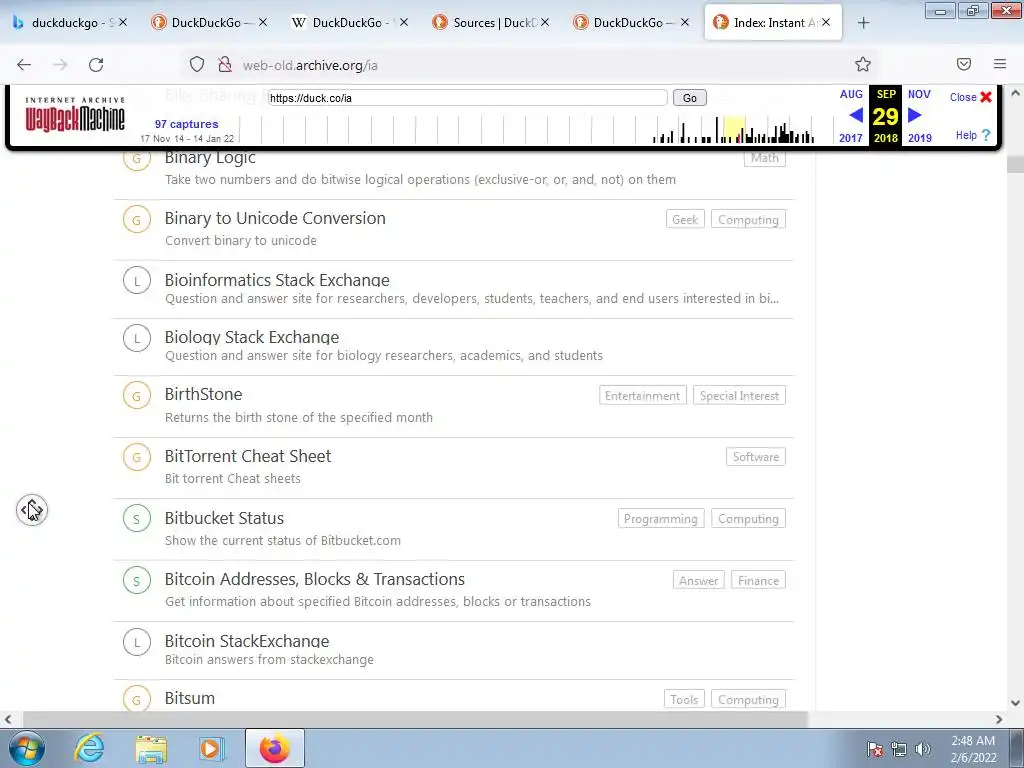Close the Wayback toolbar with red X
This screenshot has height=768, width=1024.
tap(985, 97)
